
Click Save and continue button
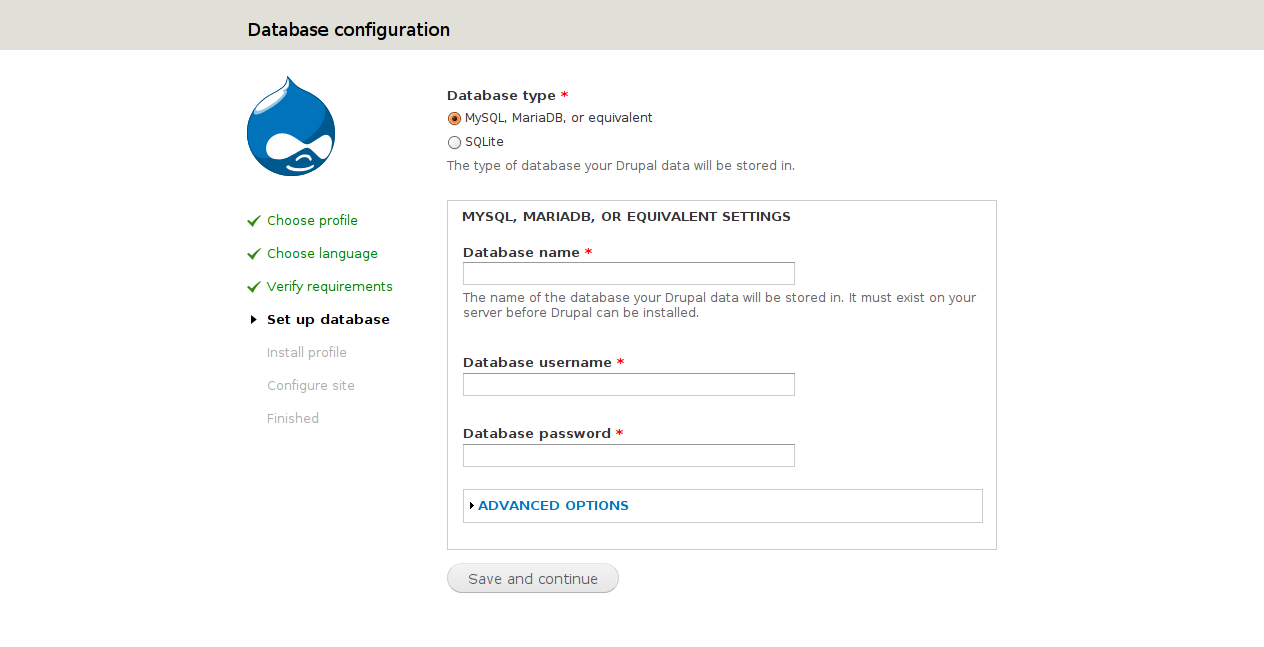[533, 578]
